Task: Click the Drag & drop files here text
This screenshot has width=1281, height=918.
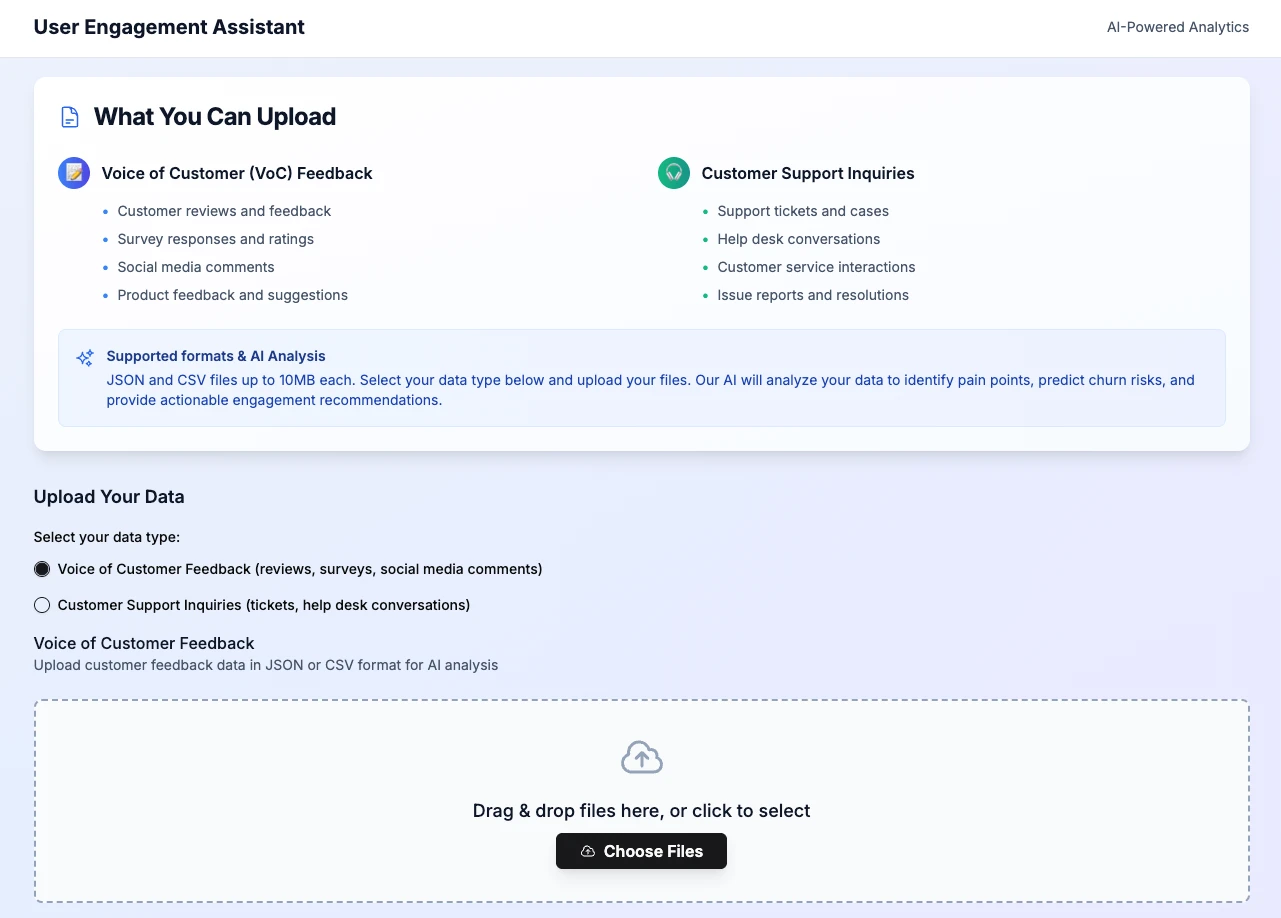Action: coord(641,811)
